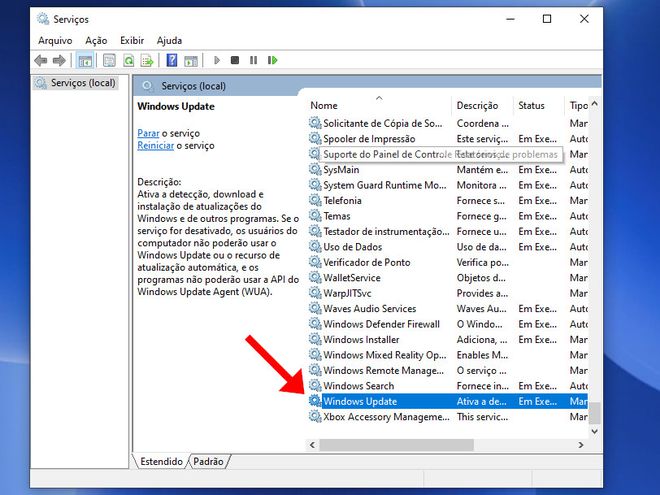Click the Export List toolbar icon

point(147,61)
